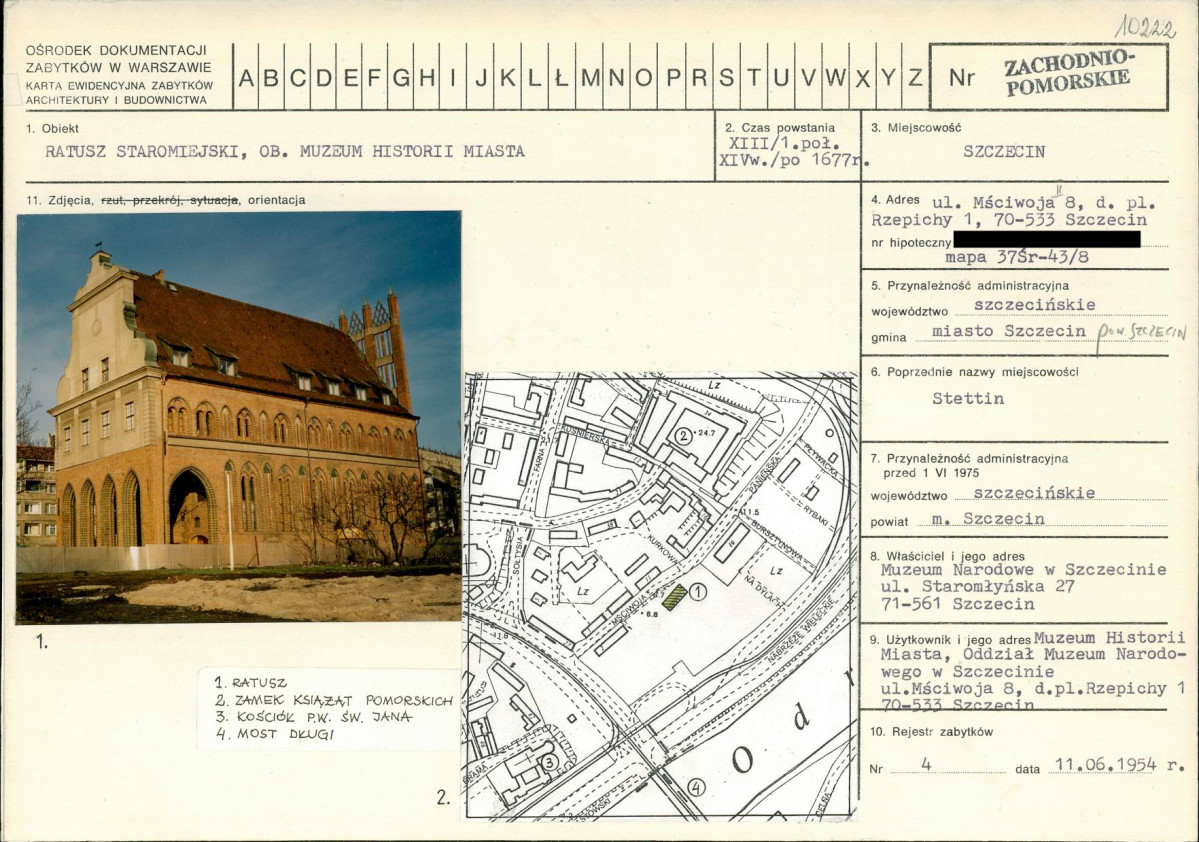Click legend entry "4. MOST DŁUGI"
The height and width of the screenshot is (842, 1199).
(x=275, y=734)
